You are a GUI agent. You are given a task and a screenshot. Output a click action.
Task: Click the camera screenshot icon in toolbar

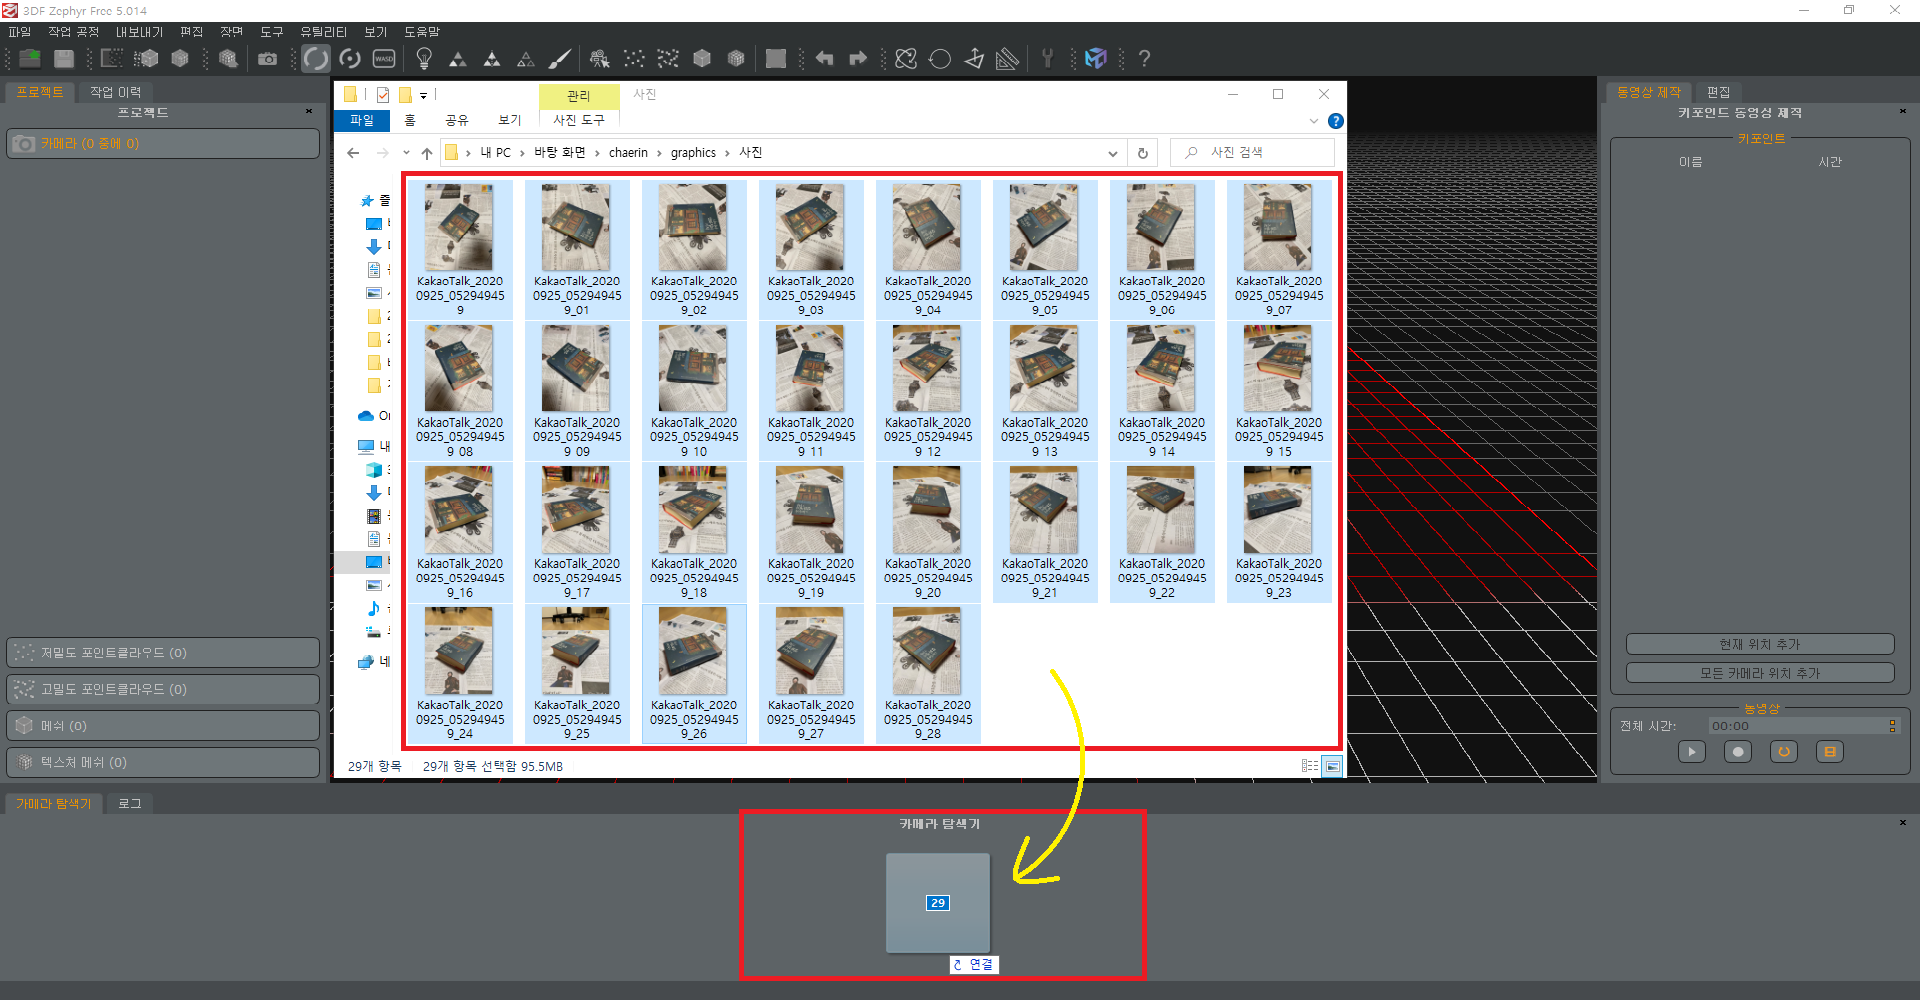268,59
